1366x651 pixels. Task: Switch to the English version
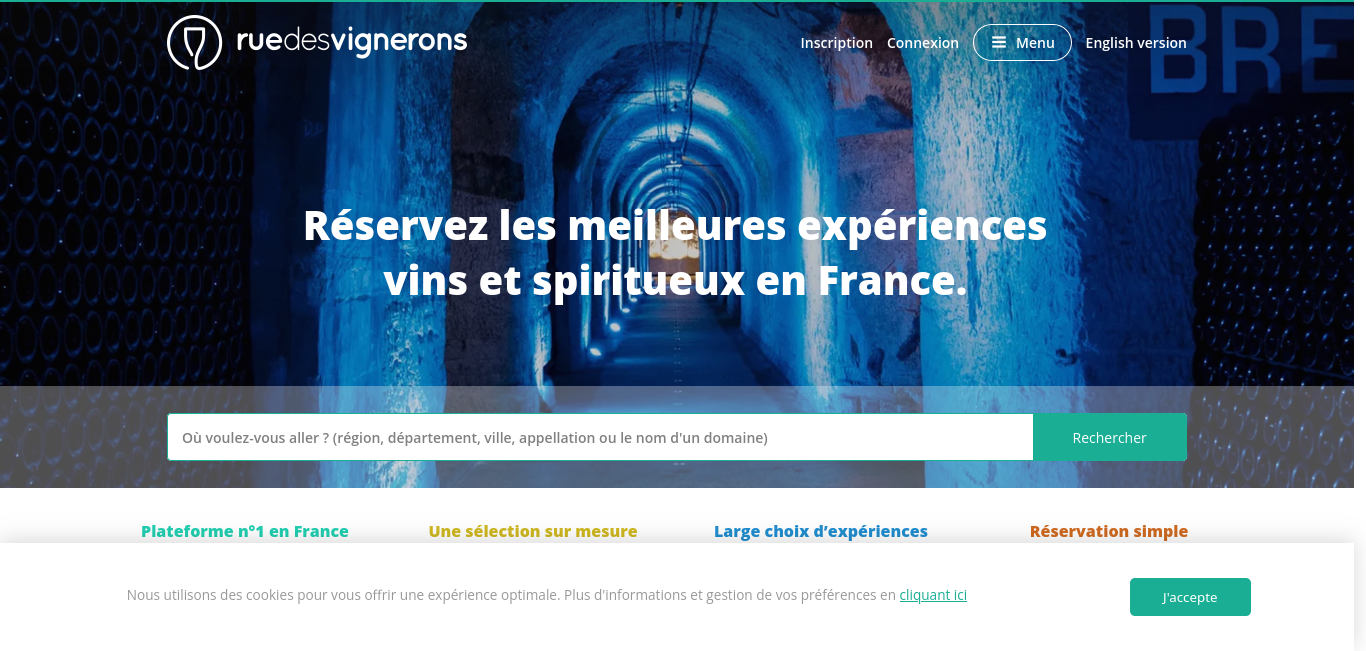[x=1136, y=43]
